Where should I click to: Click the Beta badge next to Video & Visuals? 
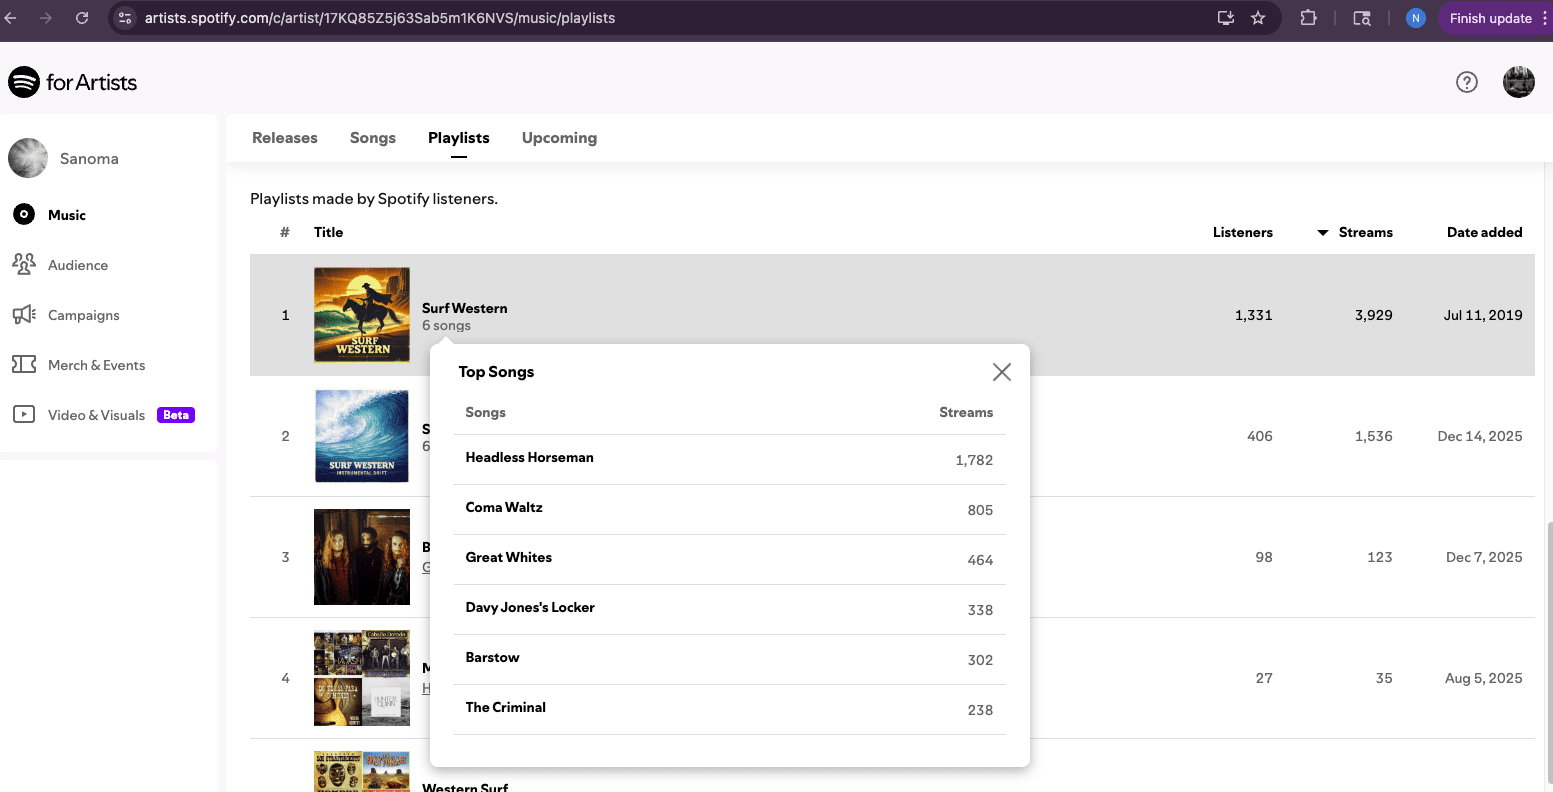[176, 415]
